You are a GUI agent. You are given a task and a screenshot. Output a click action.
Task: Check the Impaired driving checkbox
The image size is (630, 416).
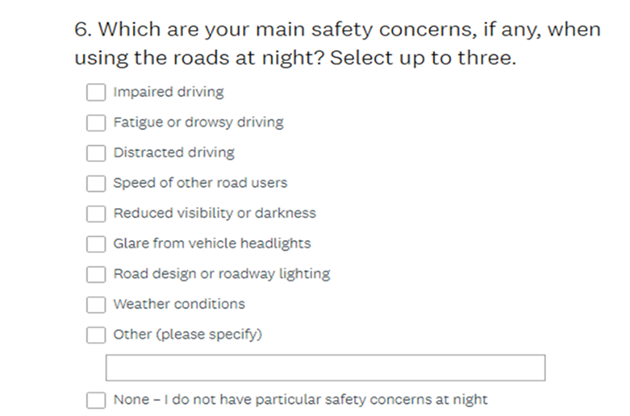pos(95,92)
